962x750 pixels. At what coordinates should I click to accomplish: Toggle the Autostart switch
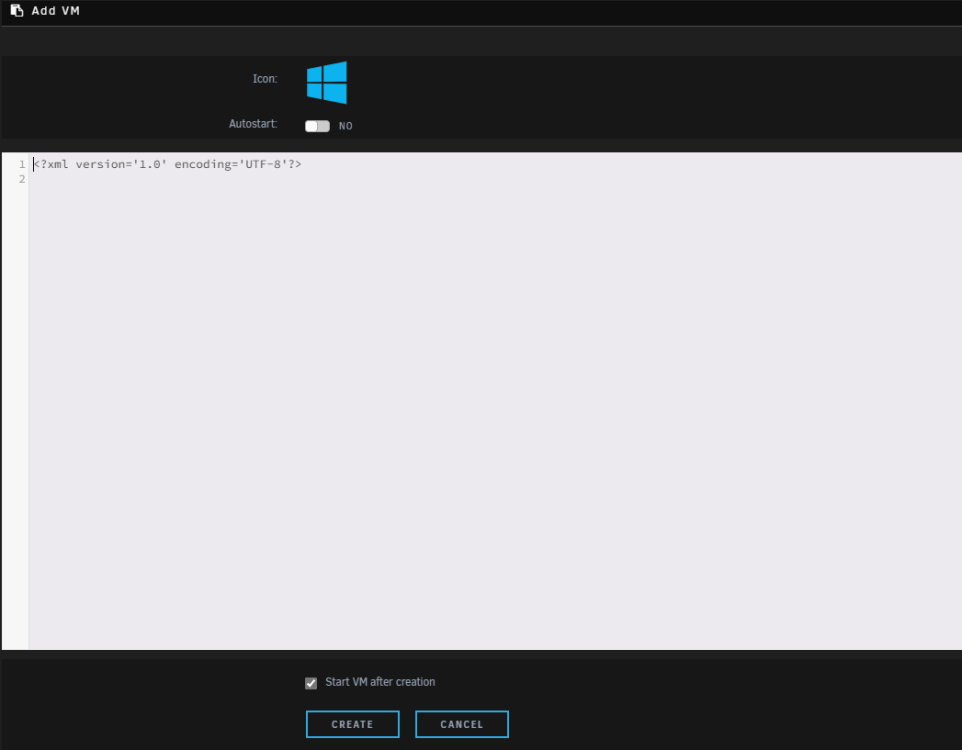[x=317, y=126]
